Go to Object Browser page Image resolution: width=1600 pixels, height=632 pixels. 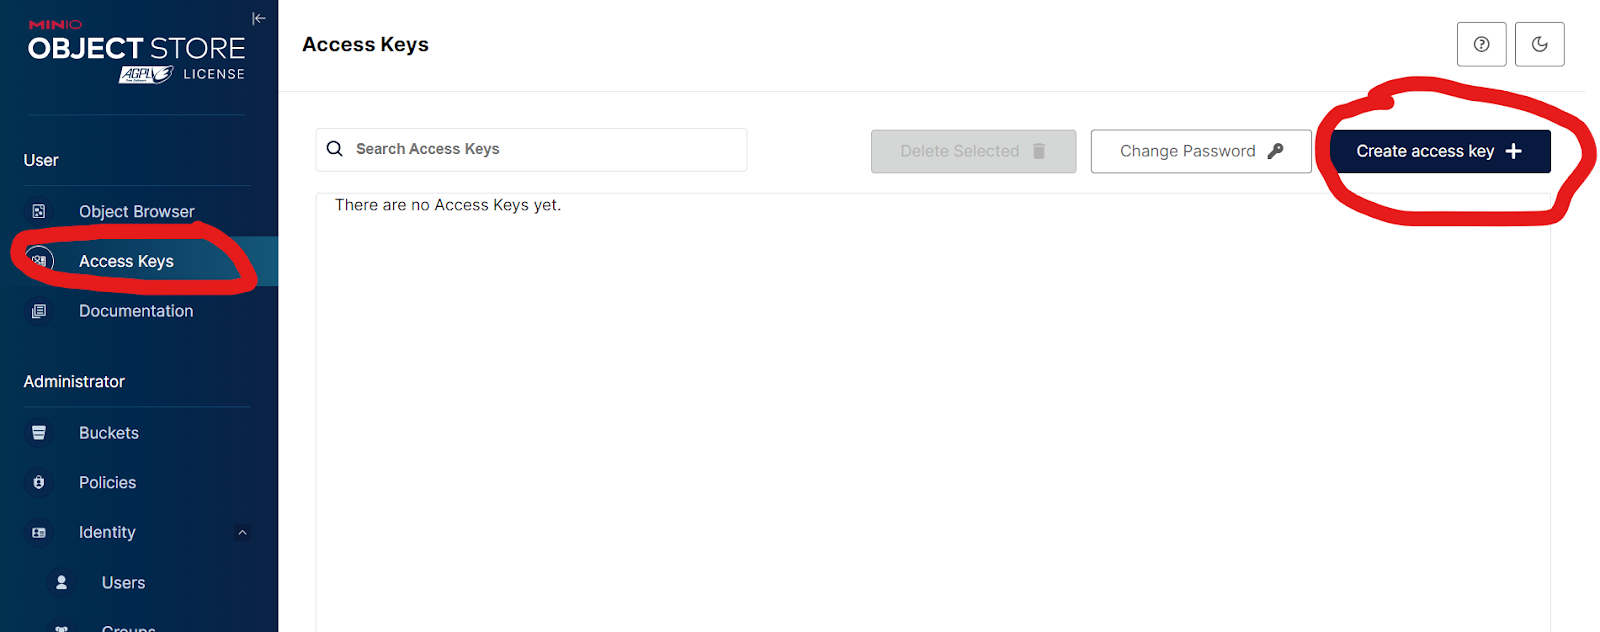tap(136, 211)
